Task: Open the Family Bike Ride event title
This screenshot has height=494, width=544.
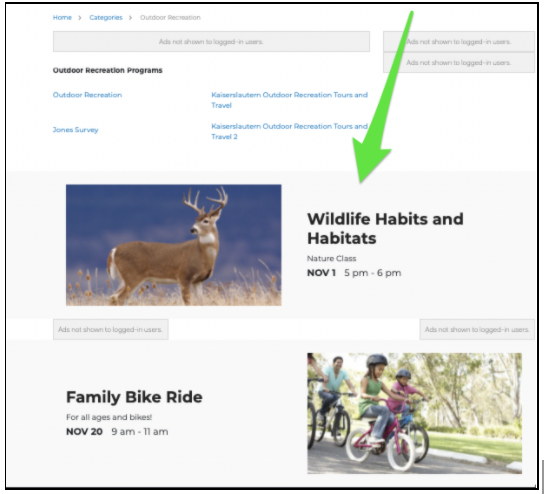Action: pos(134,397)
